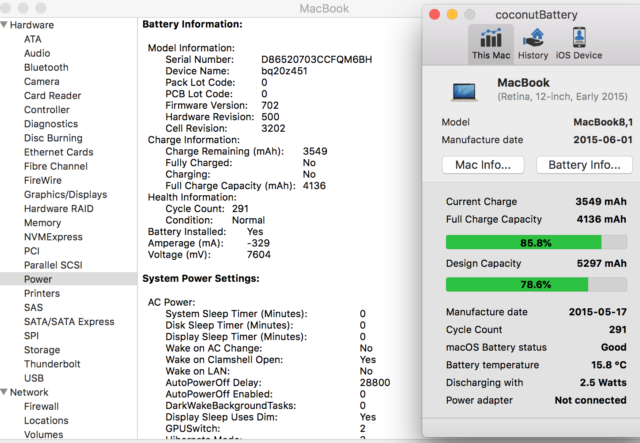This screenshot has height=443, width=640.
Task: Select Memory in the sidebar
Action: pyautogui.click(x=42, y=223)
